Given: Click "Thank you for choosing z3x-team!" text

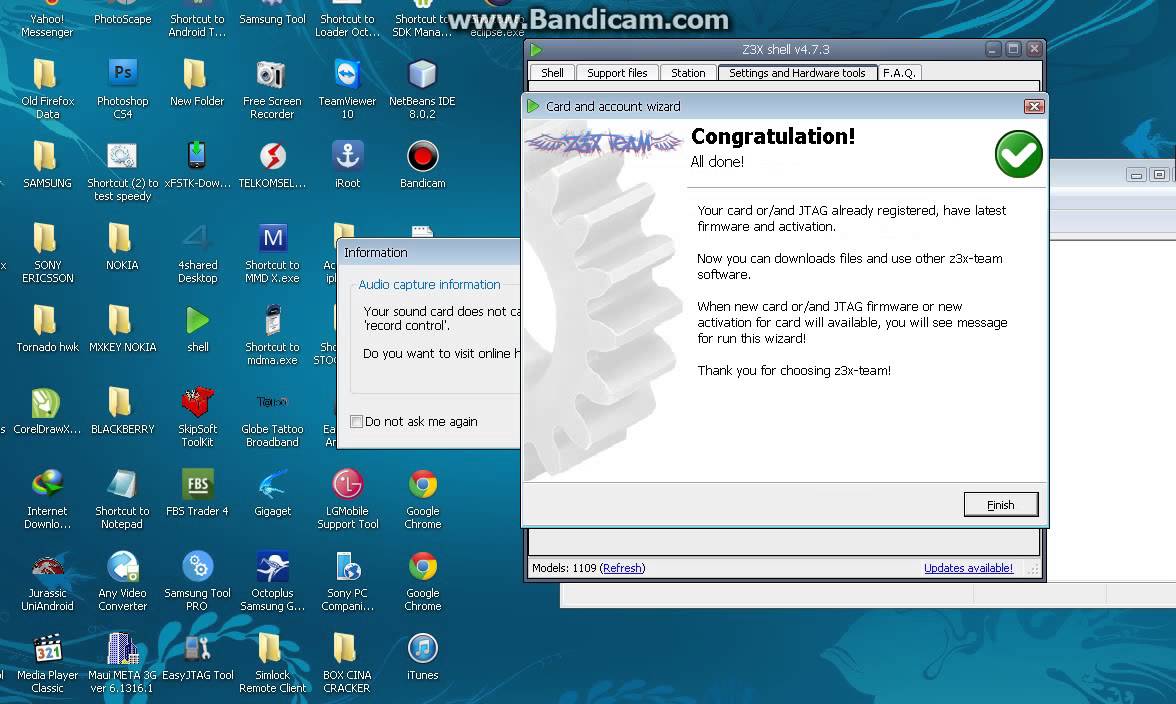Looking at the screenshot, I should [794, 370].
